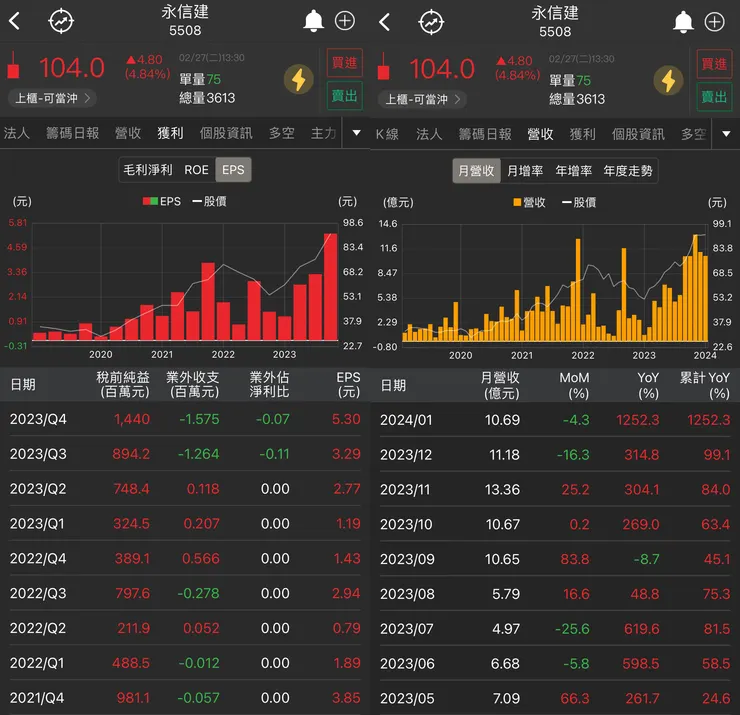Open left panel trend analysis target icon
The image size is (740, 715).
coord(61,21)
